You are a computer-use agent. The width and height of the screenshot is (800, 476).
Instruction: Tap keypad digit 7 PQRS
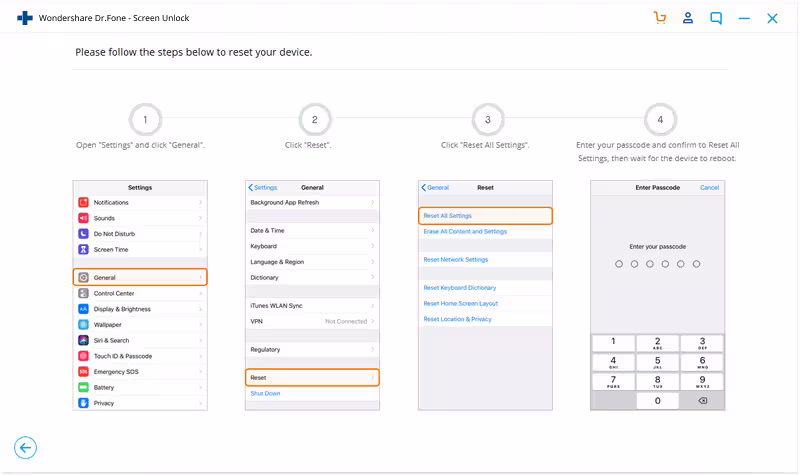(613, 382)
